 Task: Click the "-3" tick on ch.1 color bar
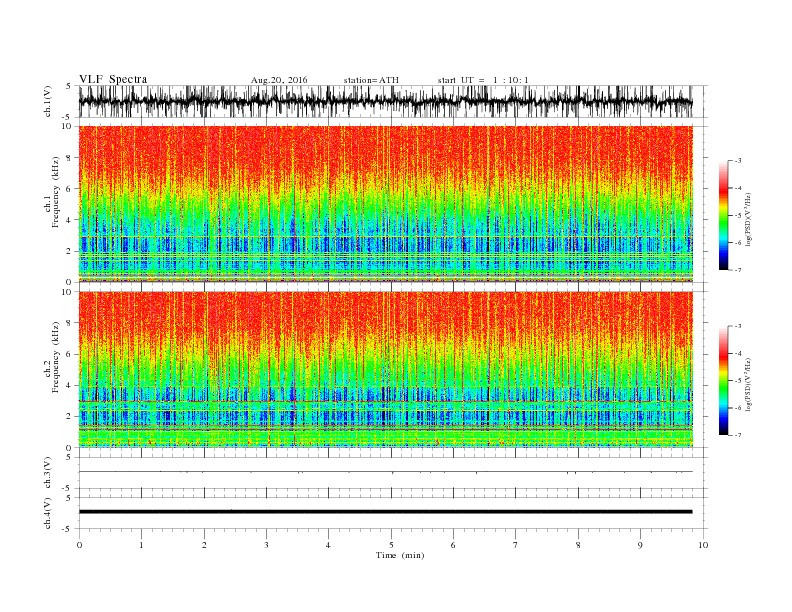coord(738,161)
